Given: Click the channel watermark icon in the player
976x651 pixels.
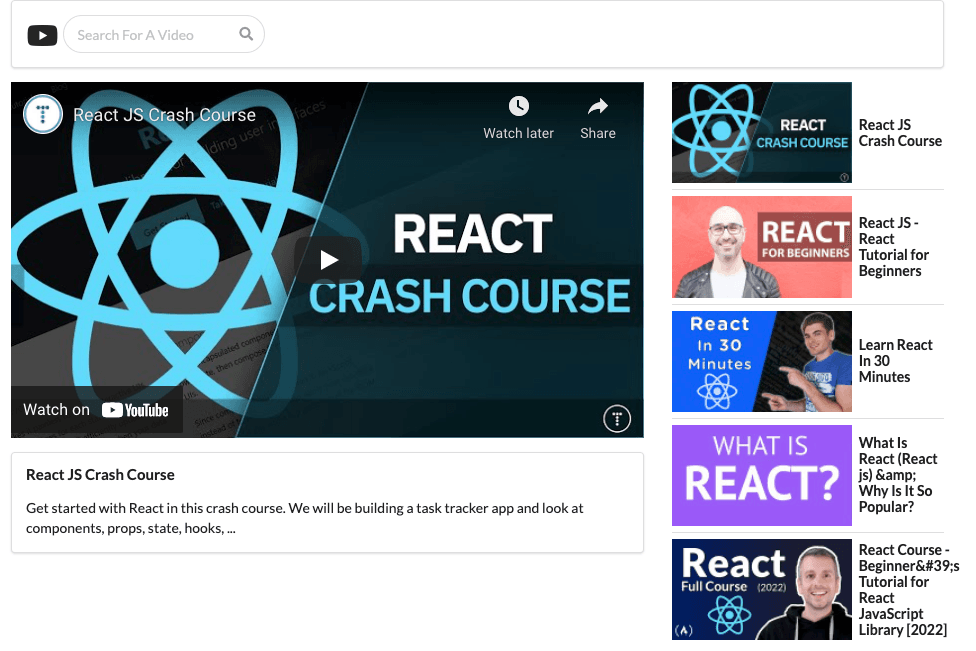Looking at the screenshot, I should (x=617, y=419).
